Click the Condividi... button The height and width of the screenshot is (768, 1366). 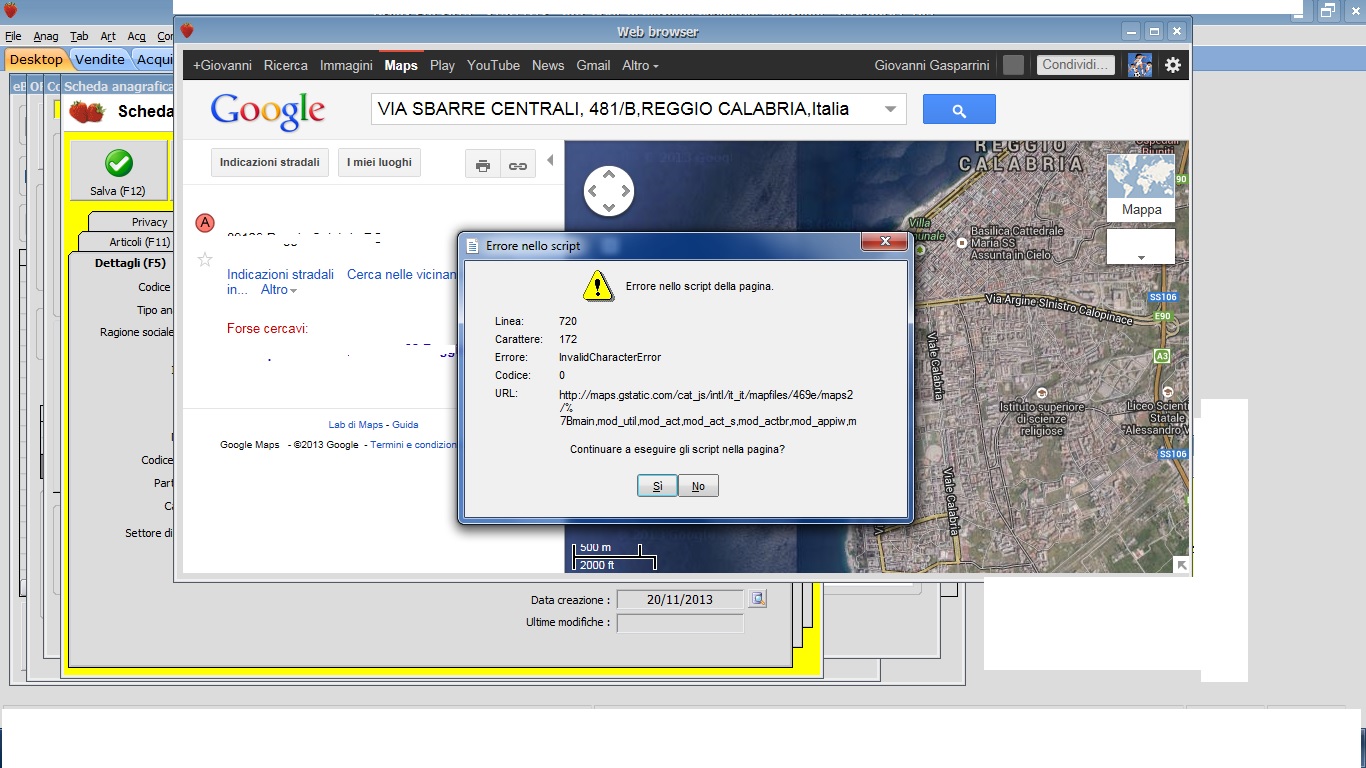pyautogui.click(x=1075, y=65)
